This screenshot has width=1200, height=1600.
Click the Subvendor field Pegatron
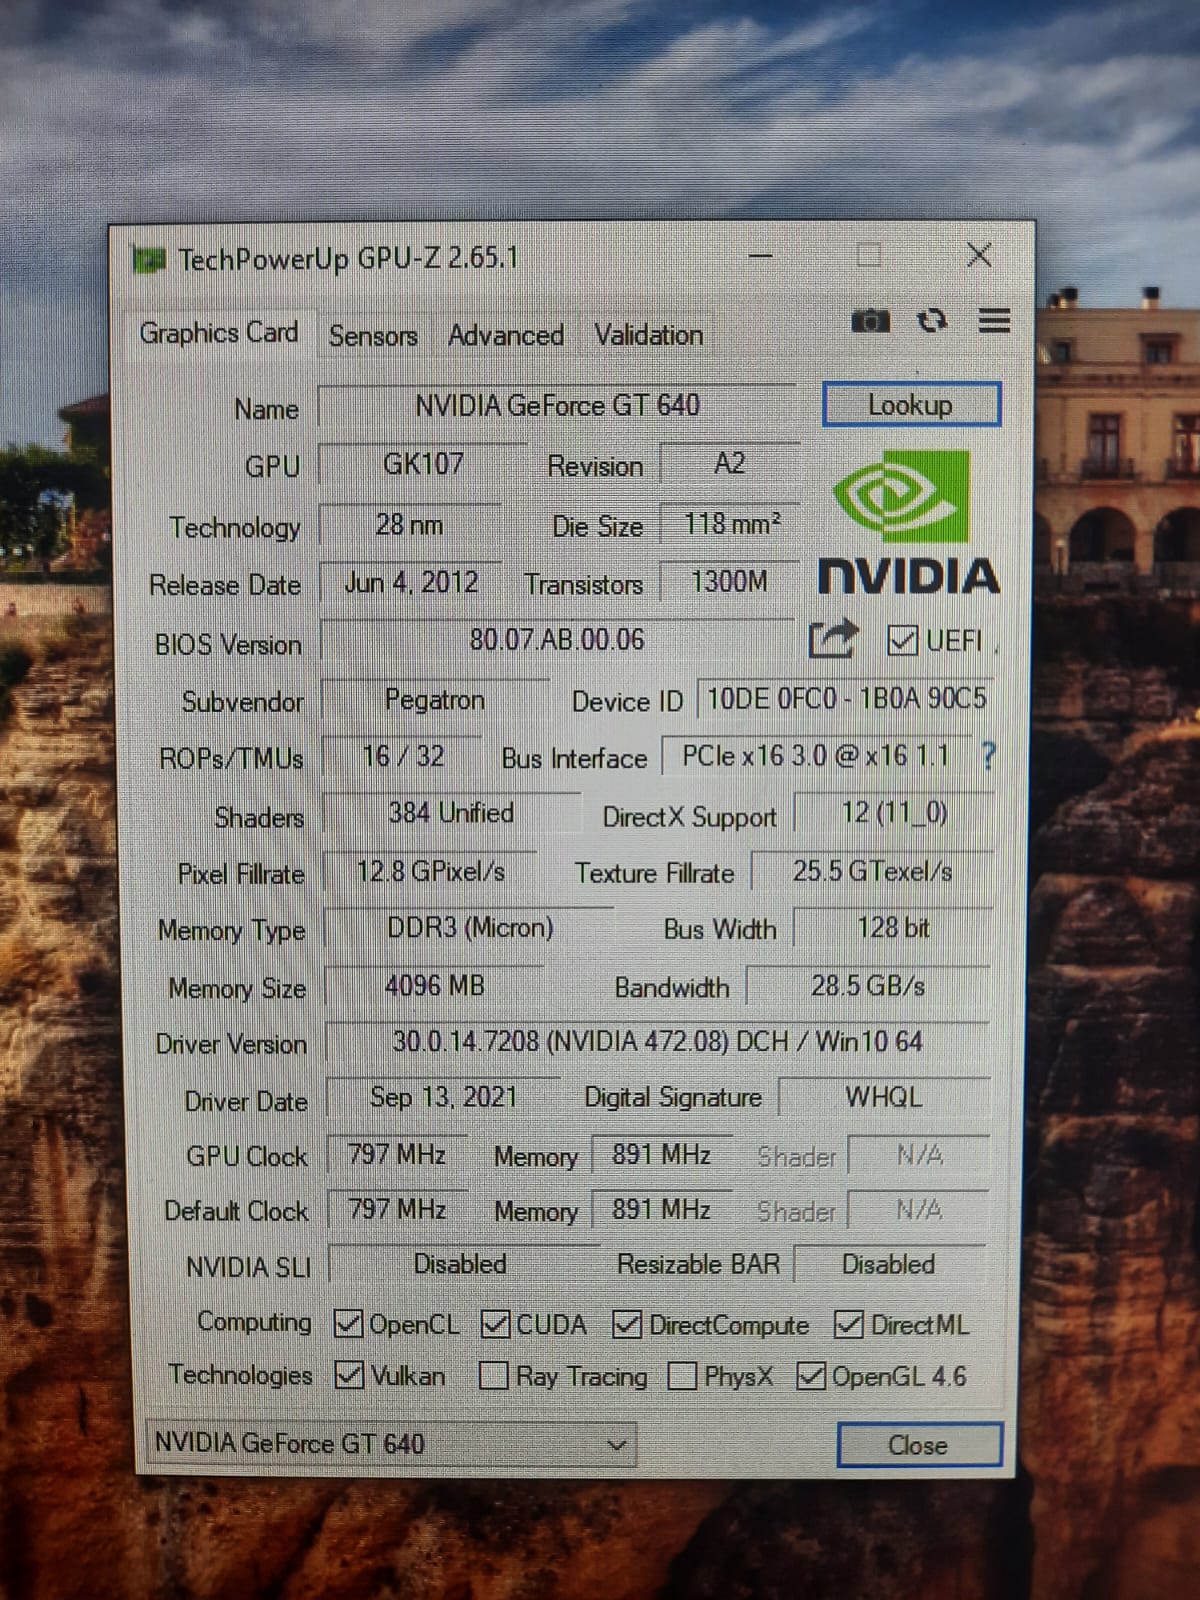[435, 700]
